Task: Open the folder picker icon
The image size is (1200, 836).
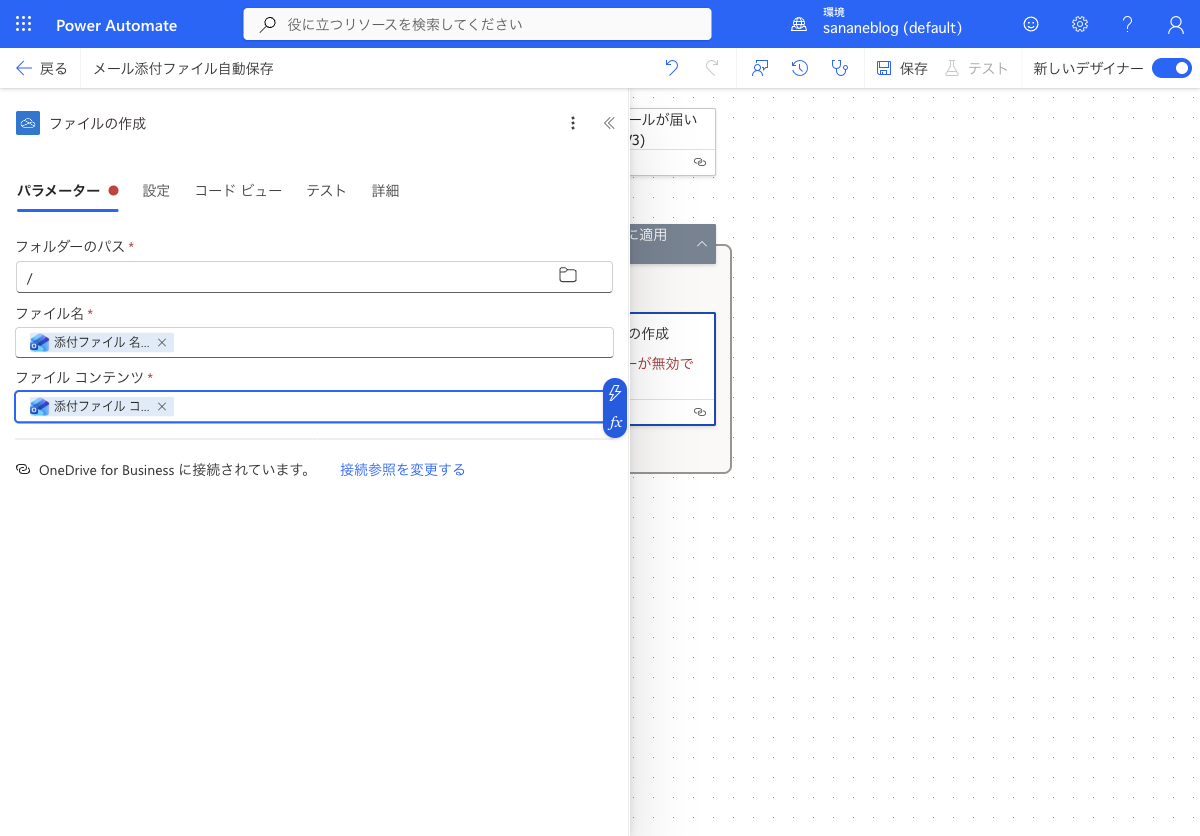Action: (568, 276)
